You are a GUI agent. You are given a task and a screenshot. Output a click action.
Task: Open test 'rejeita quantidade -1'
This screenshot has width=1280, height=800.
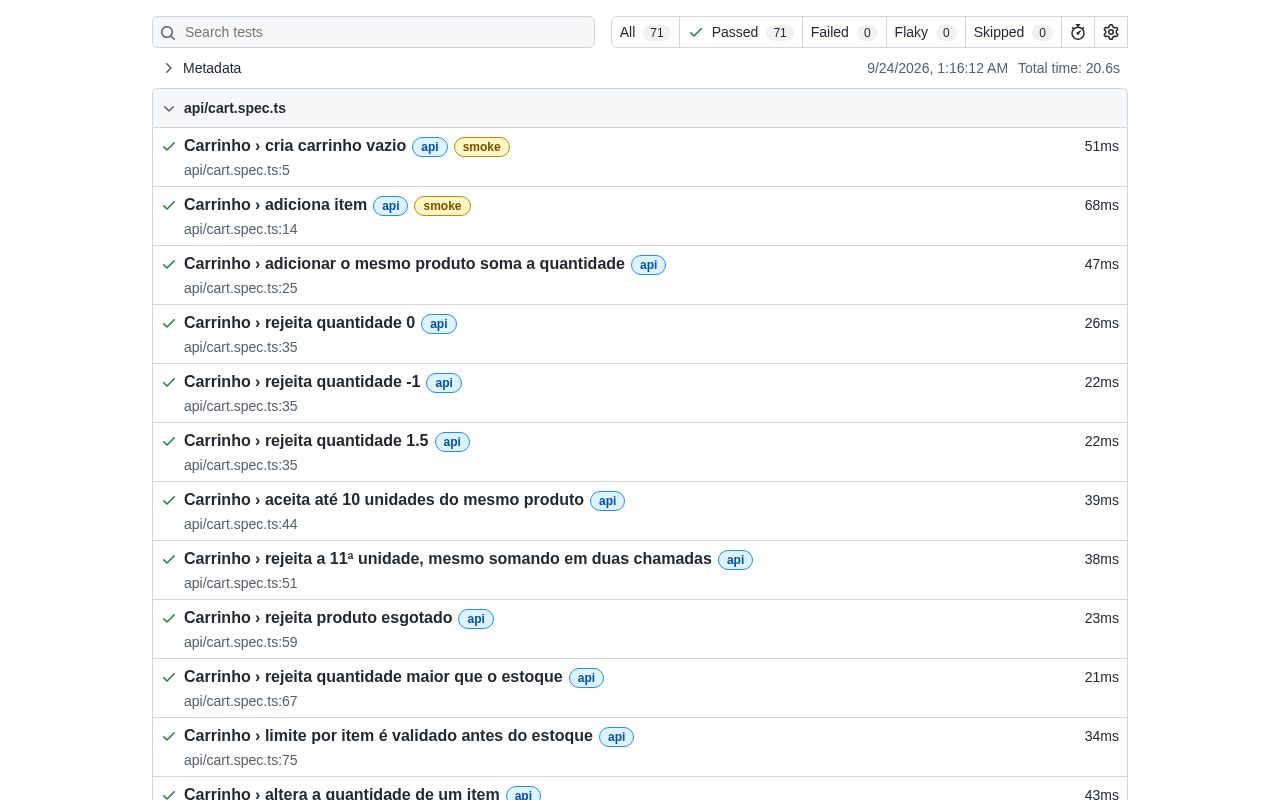coord(302,382)
